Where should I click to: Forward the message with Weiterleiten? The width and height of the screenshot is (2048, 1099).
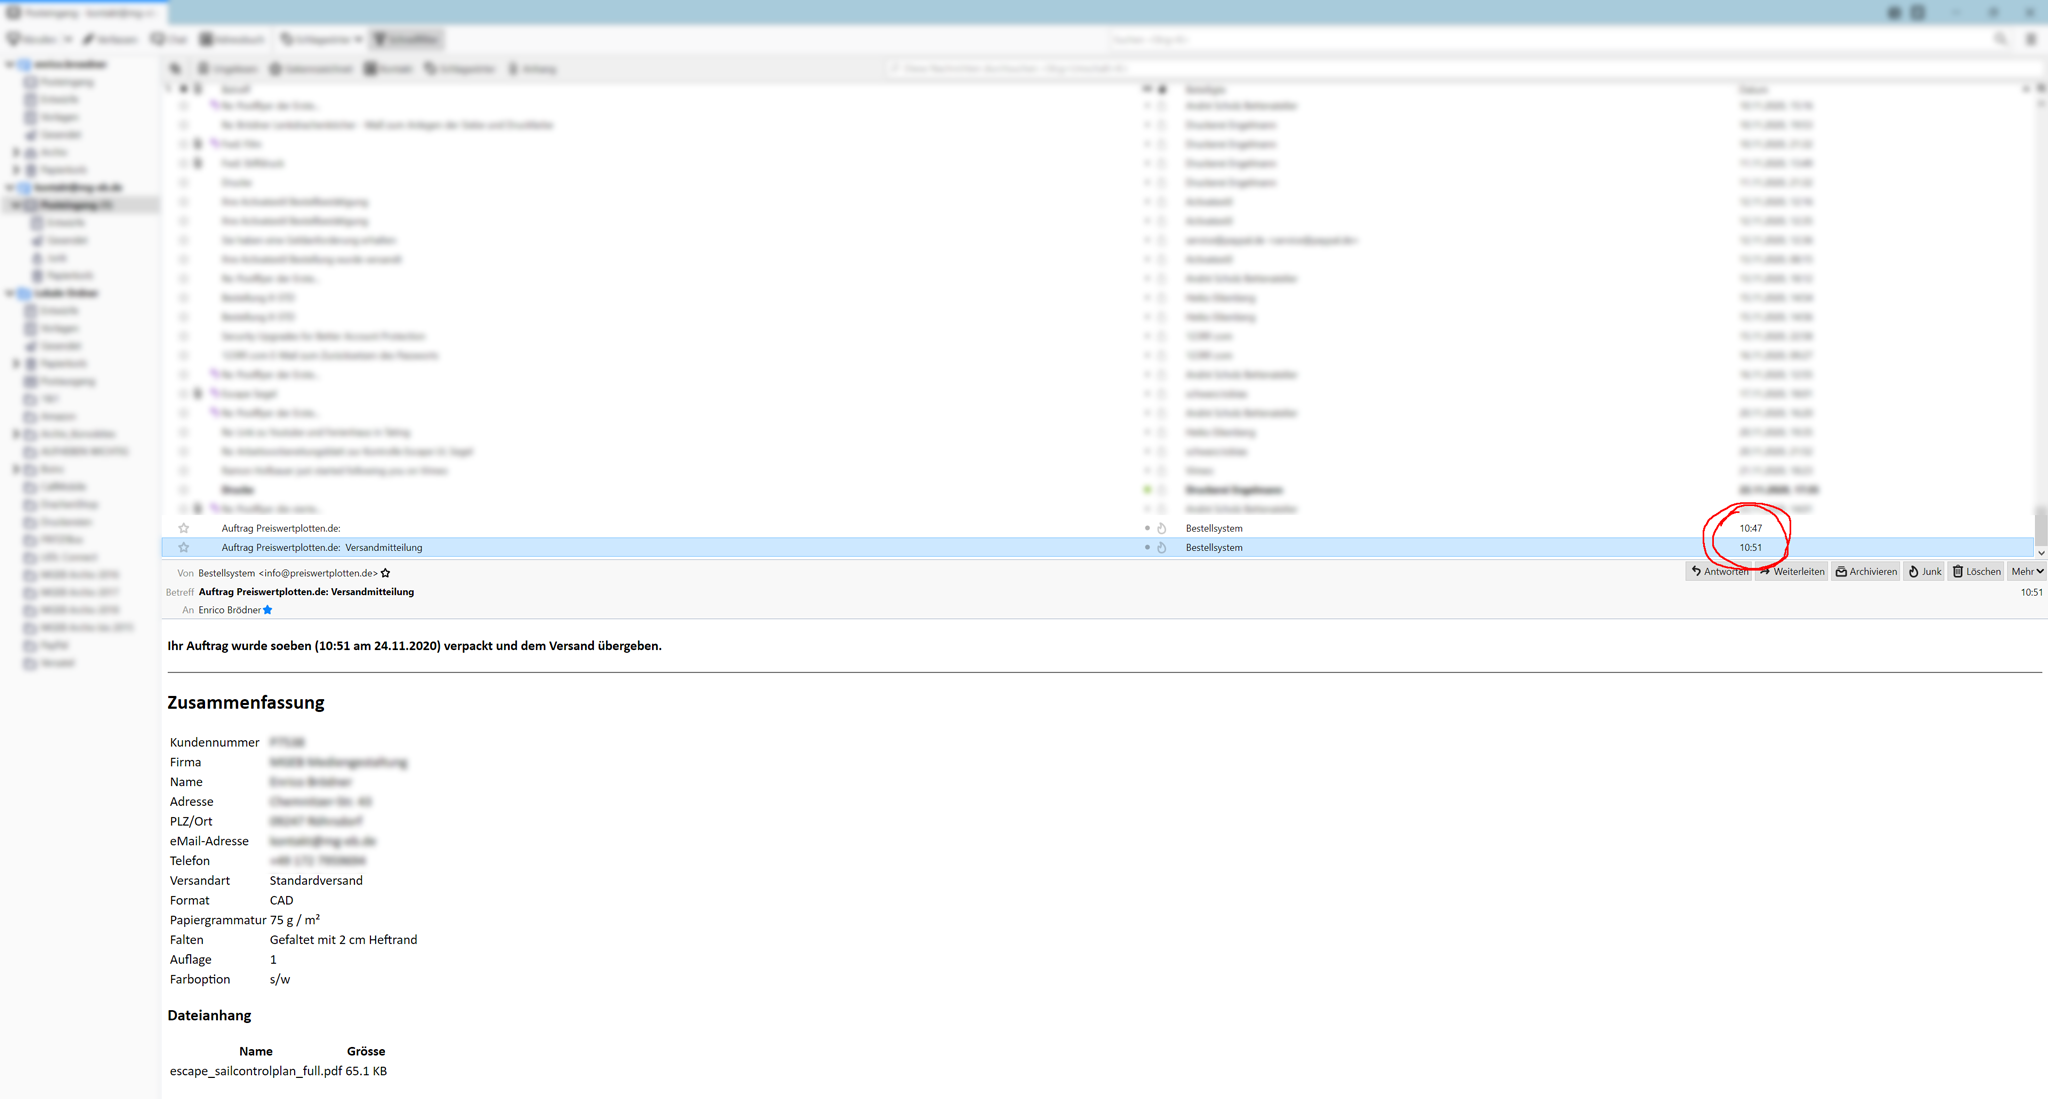tap(1792, 572)
